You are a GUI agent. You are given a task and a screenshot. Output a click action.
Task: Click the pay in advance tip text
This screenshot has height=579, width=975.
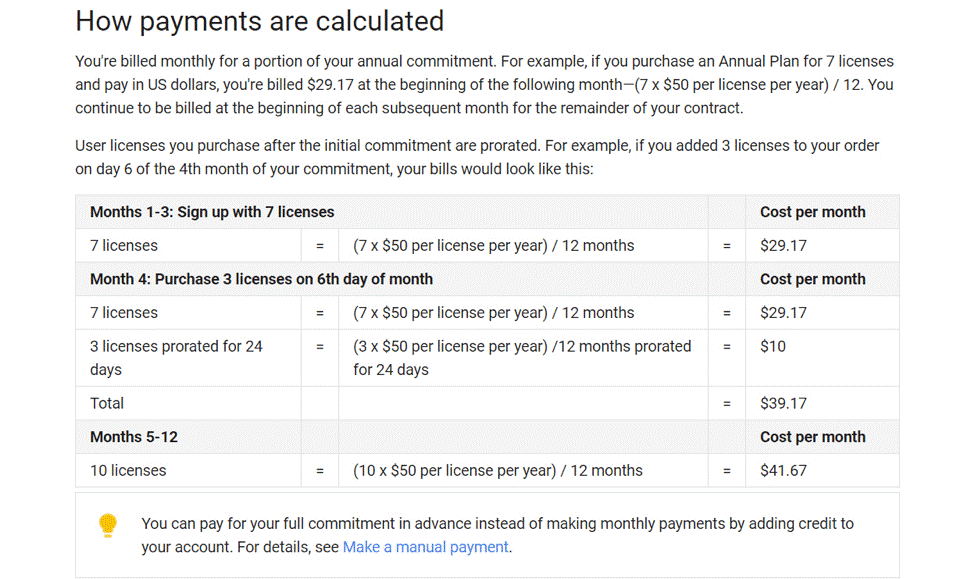(x=497, y=535)
